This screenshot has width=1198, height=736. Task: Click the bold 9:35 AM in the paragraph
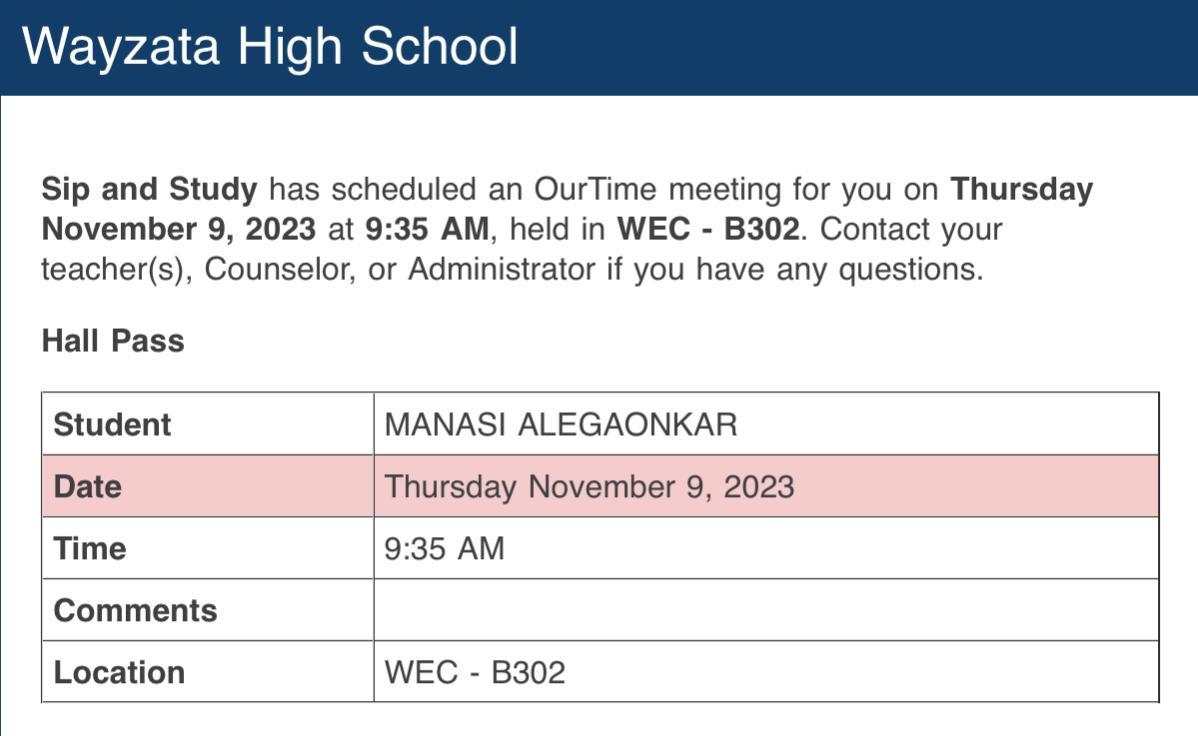[426, 229]
